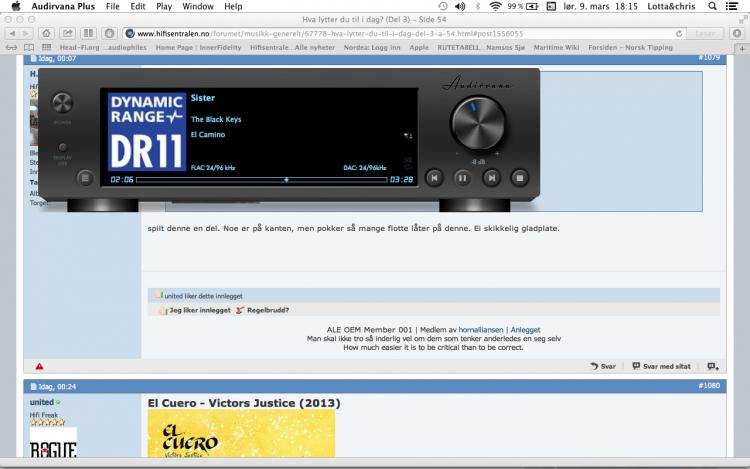
Task: Open the Window menu
Action: (x=198, y=6)
